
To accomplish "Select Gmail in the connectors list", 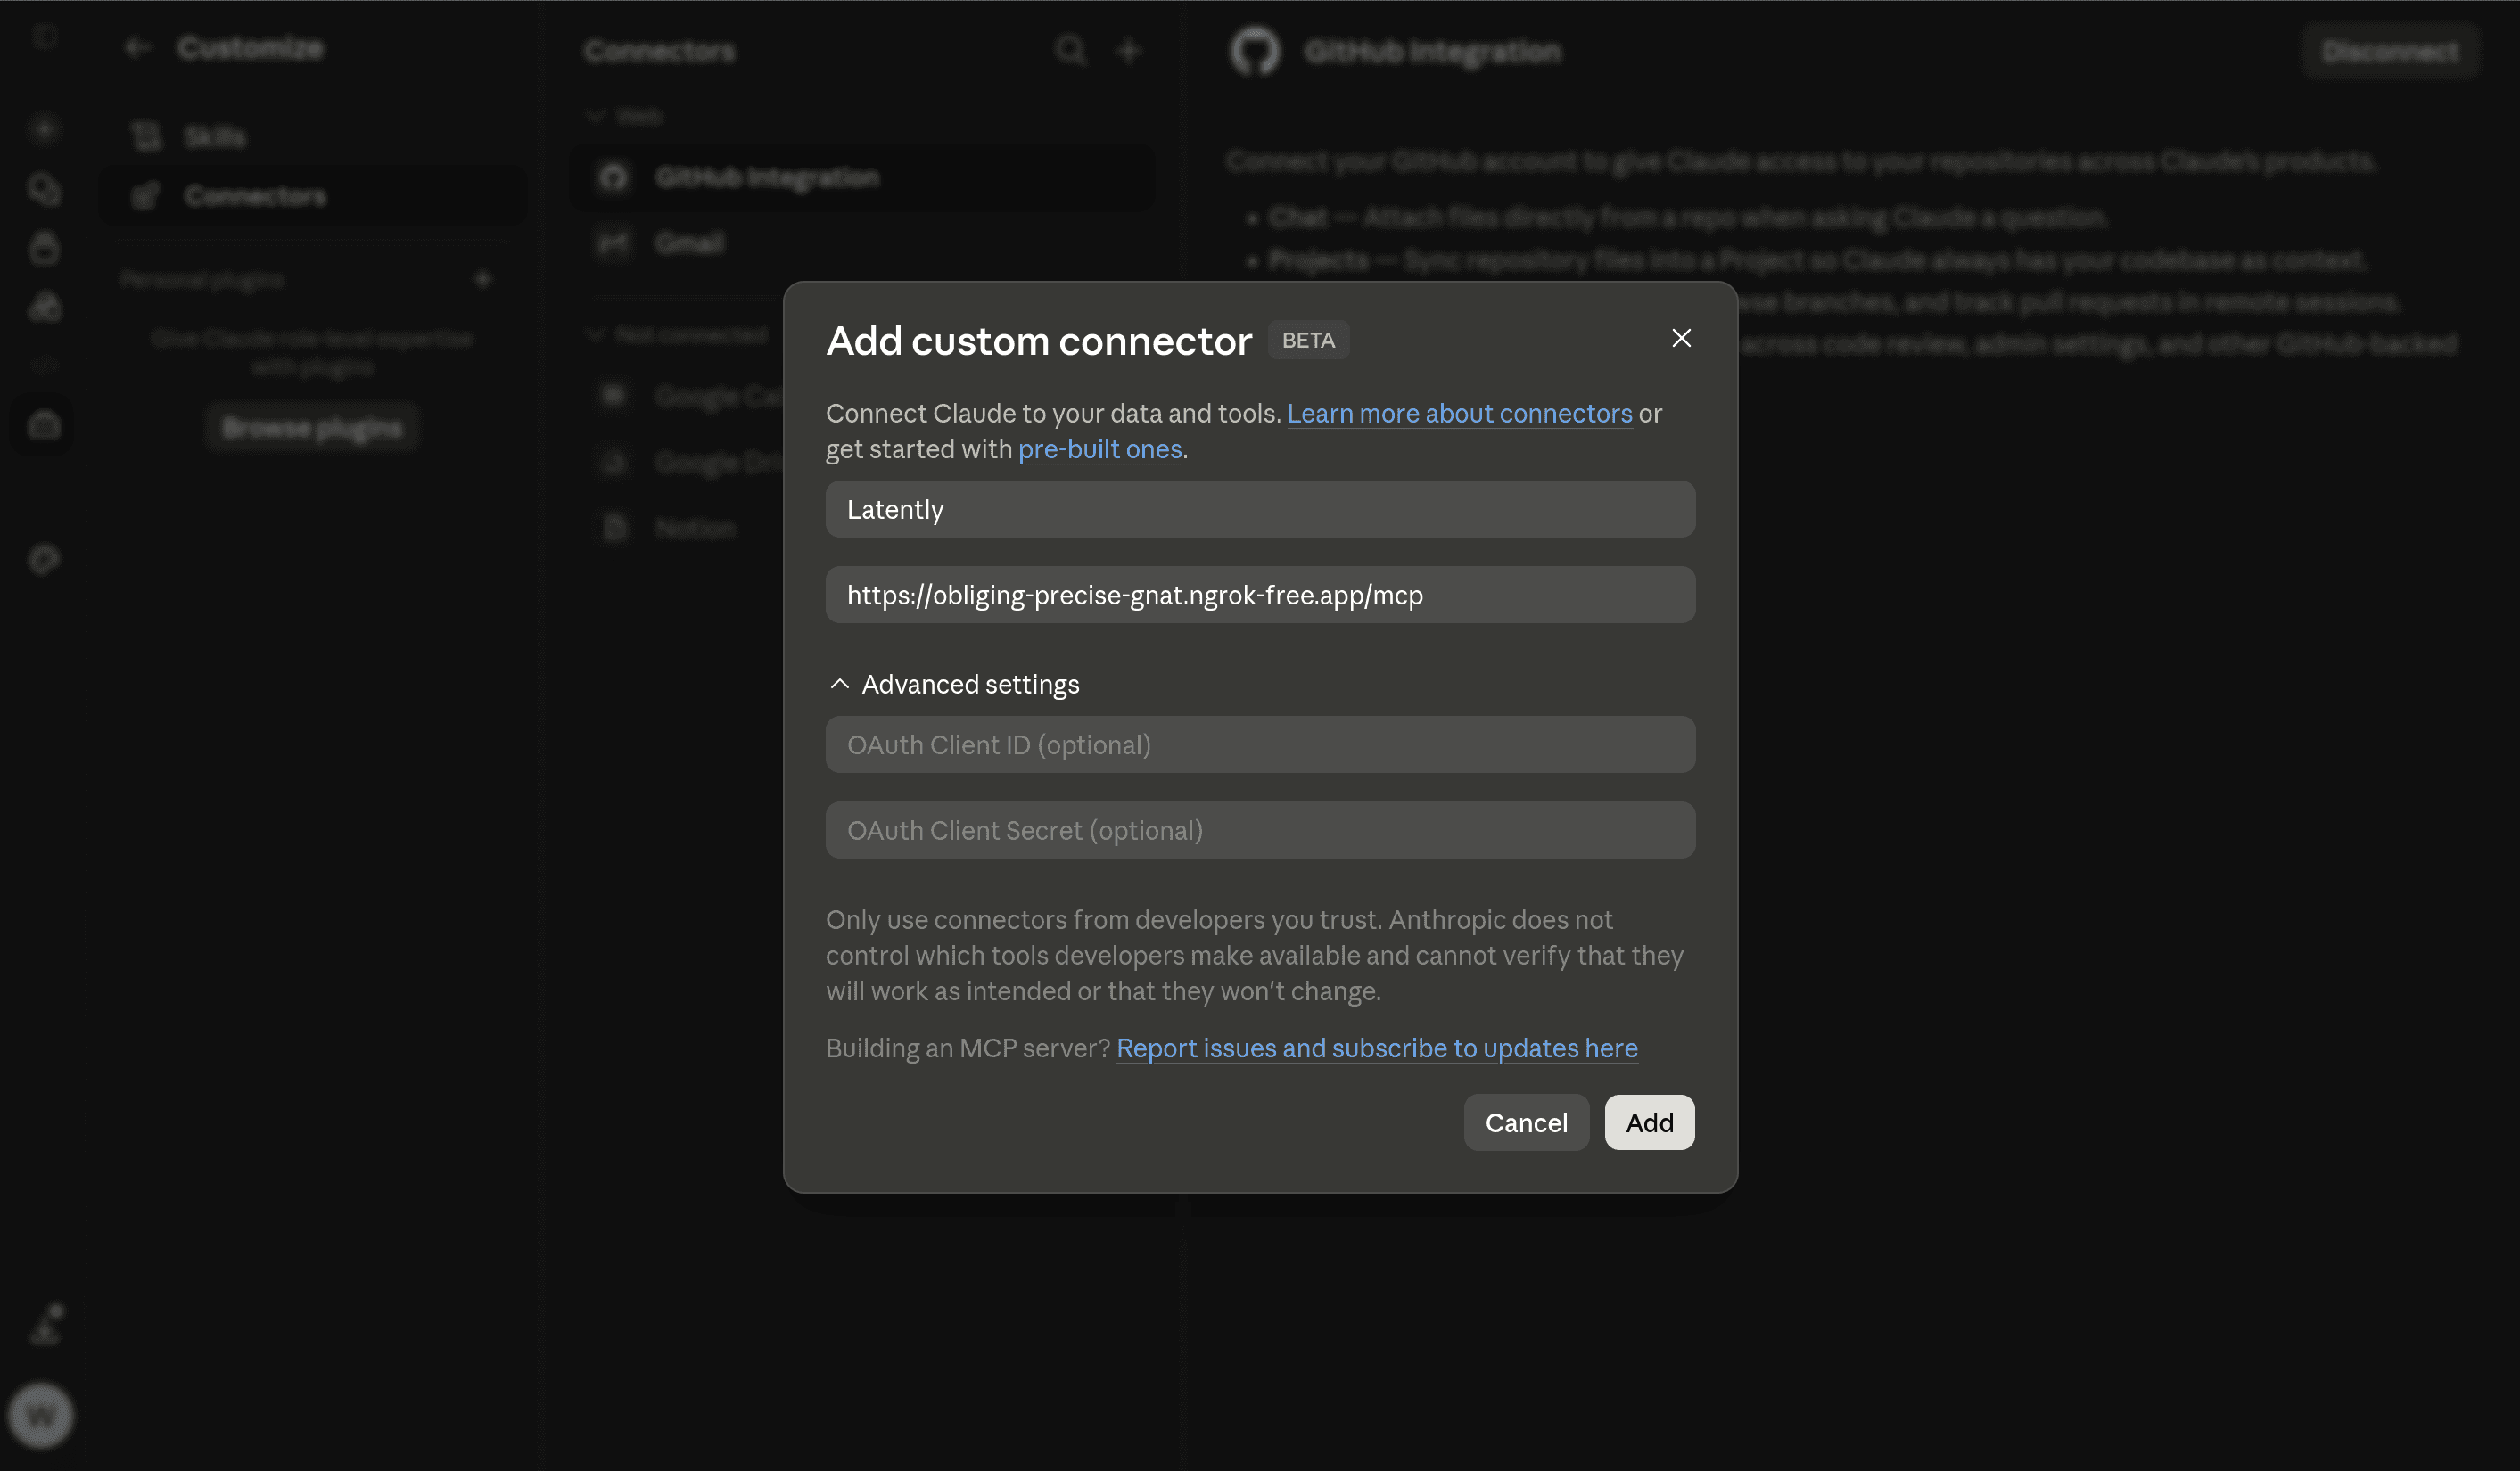I will 862,243.
